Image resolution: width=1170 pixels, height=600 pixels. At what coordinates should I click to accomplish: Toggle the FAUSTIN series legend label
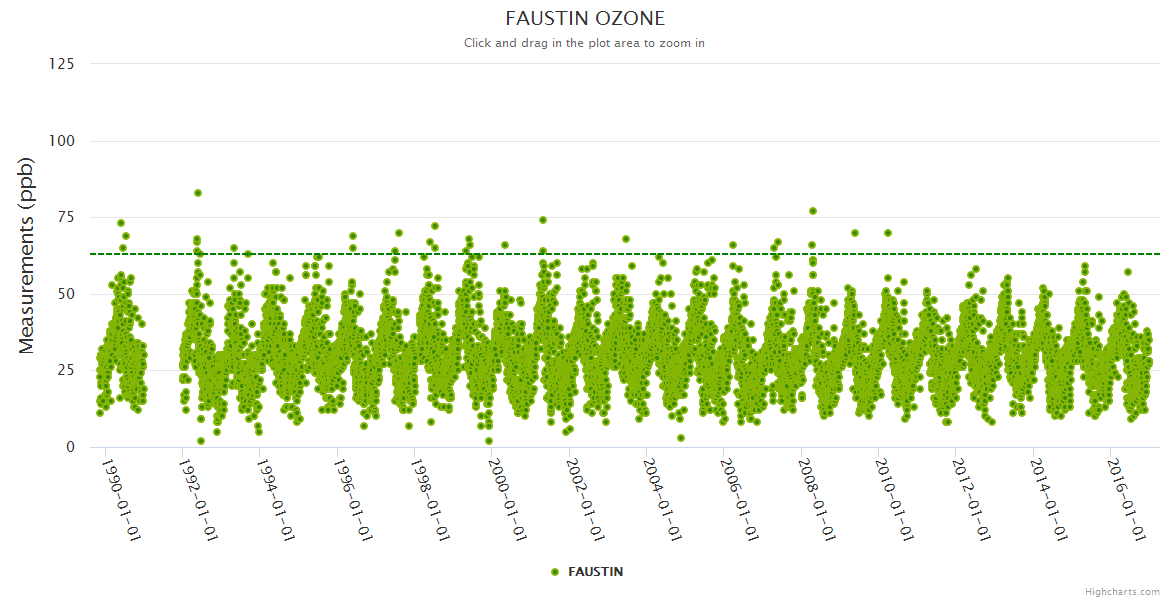(595, 572)
